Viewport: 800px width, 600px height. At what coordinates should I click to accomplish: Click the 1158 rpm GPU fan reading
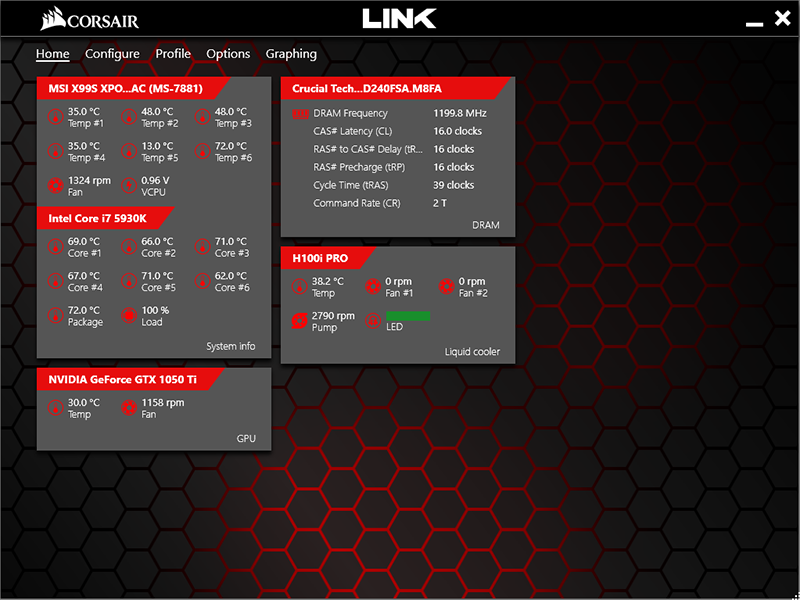click(x=163, y=403)
